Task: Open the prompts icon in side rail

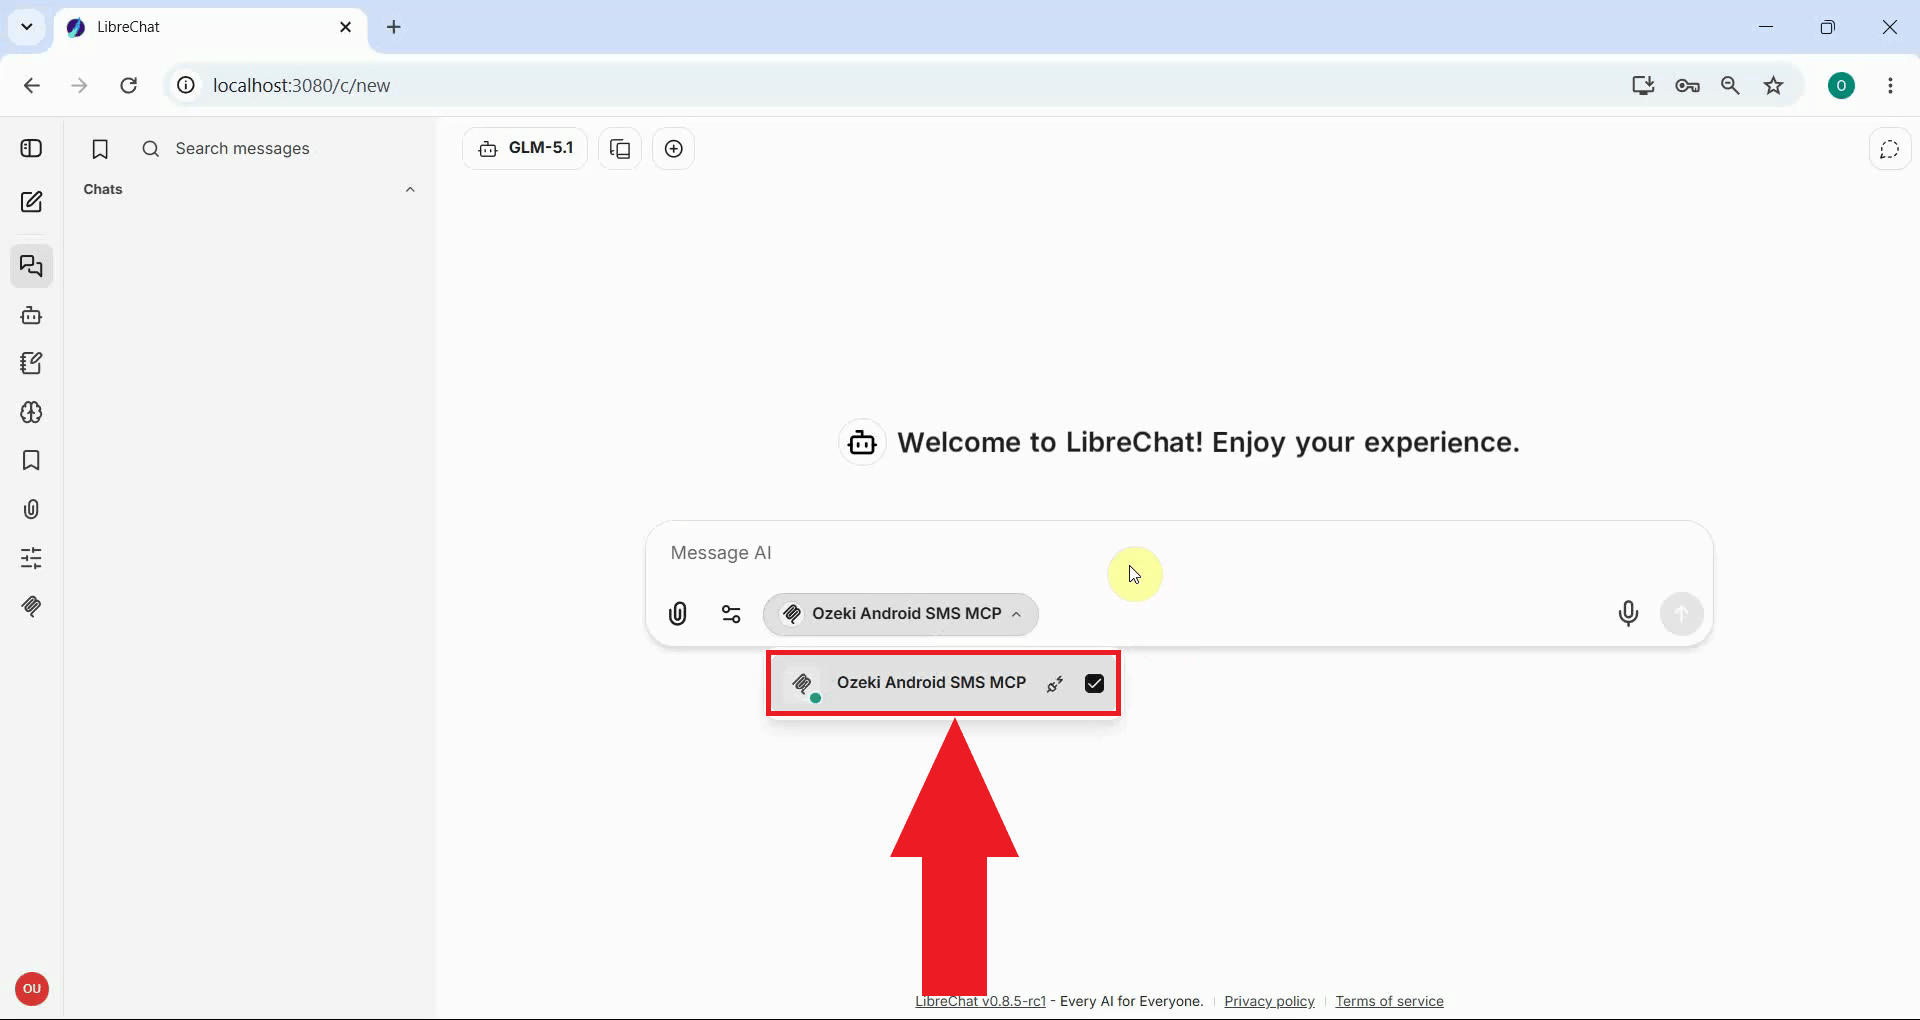Action: tap(31, 363)
